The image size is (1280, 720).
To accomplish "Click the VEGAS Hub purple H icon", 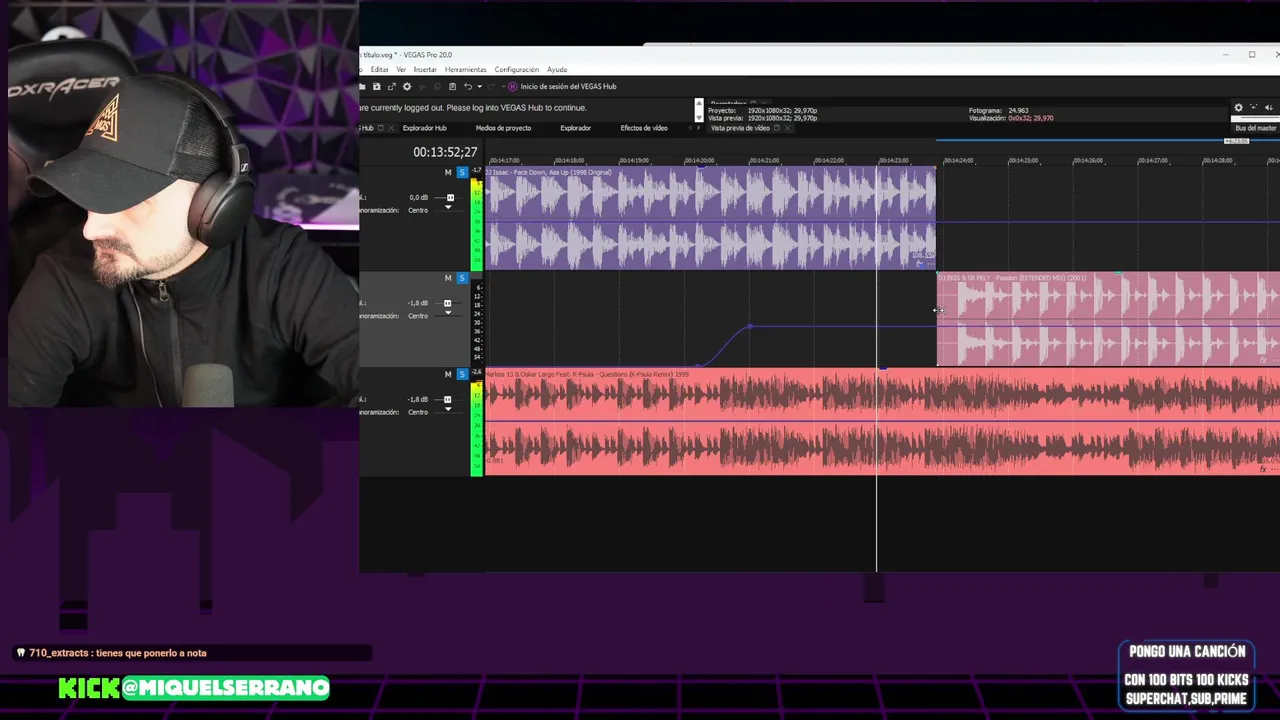I will (513, 86).
